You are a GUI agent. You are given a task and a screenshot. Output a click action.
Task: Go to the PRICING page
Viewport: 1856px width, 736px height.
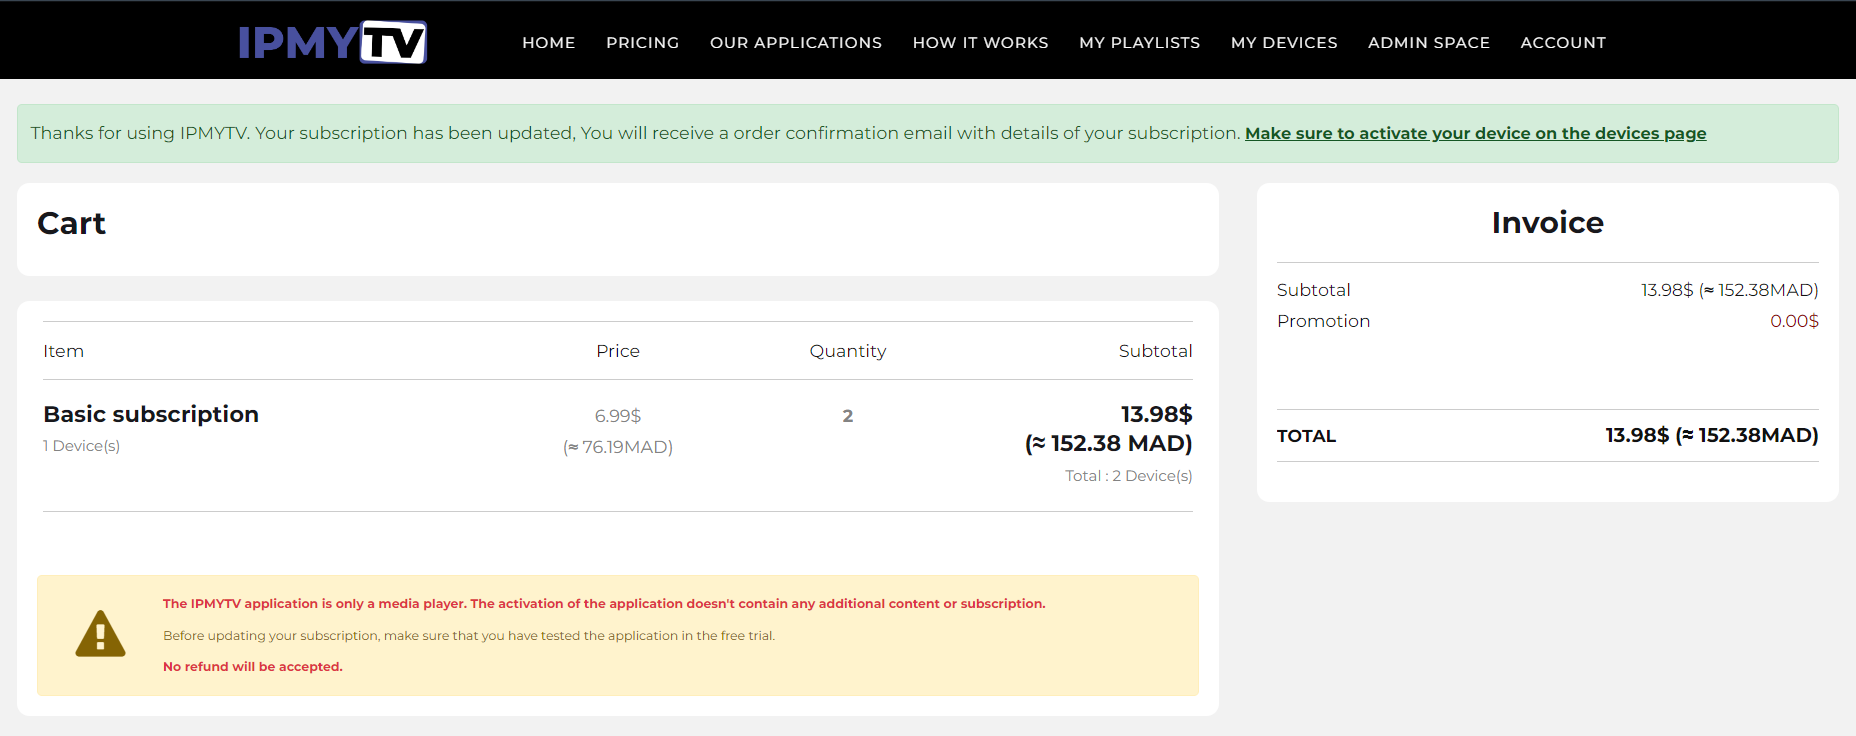coord(643,43)
